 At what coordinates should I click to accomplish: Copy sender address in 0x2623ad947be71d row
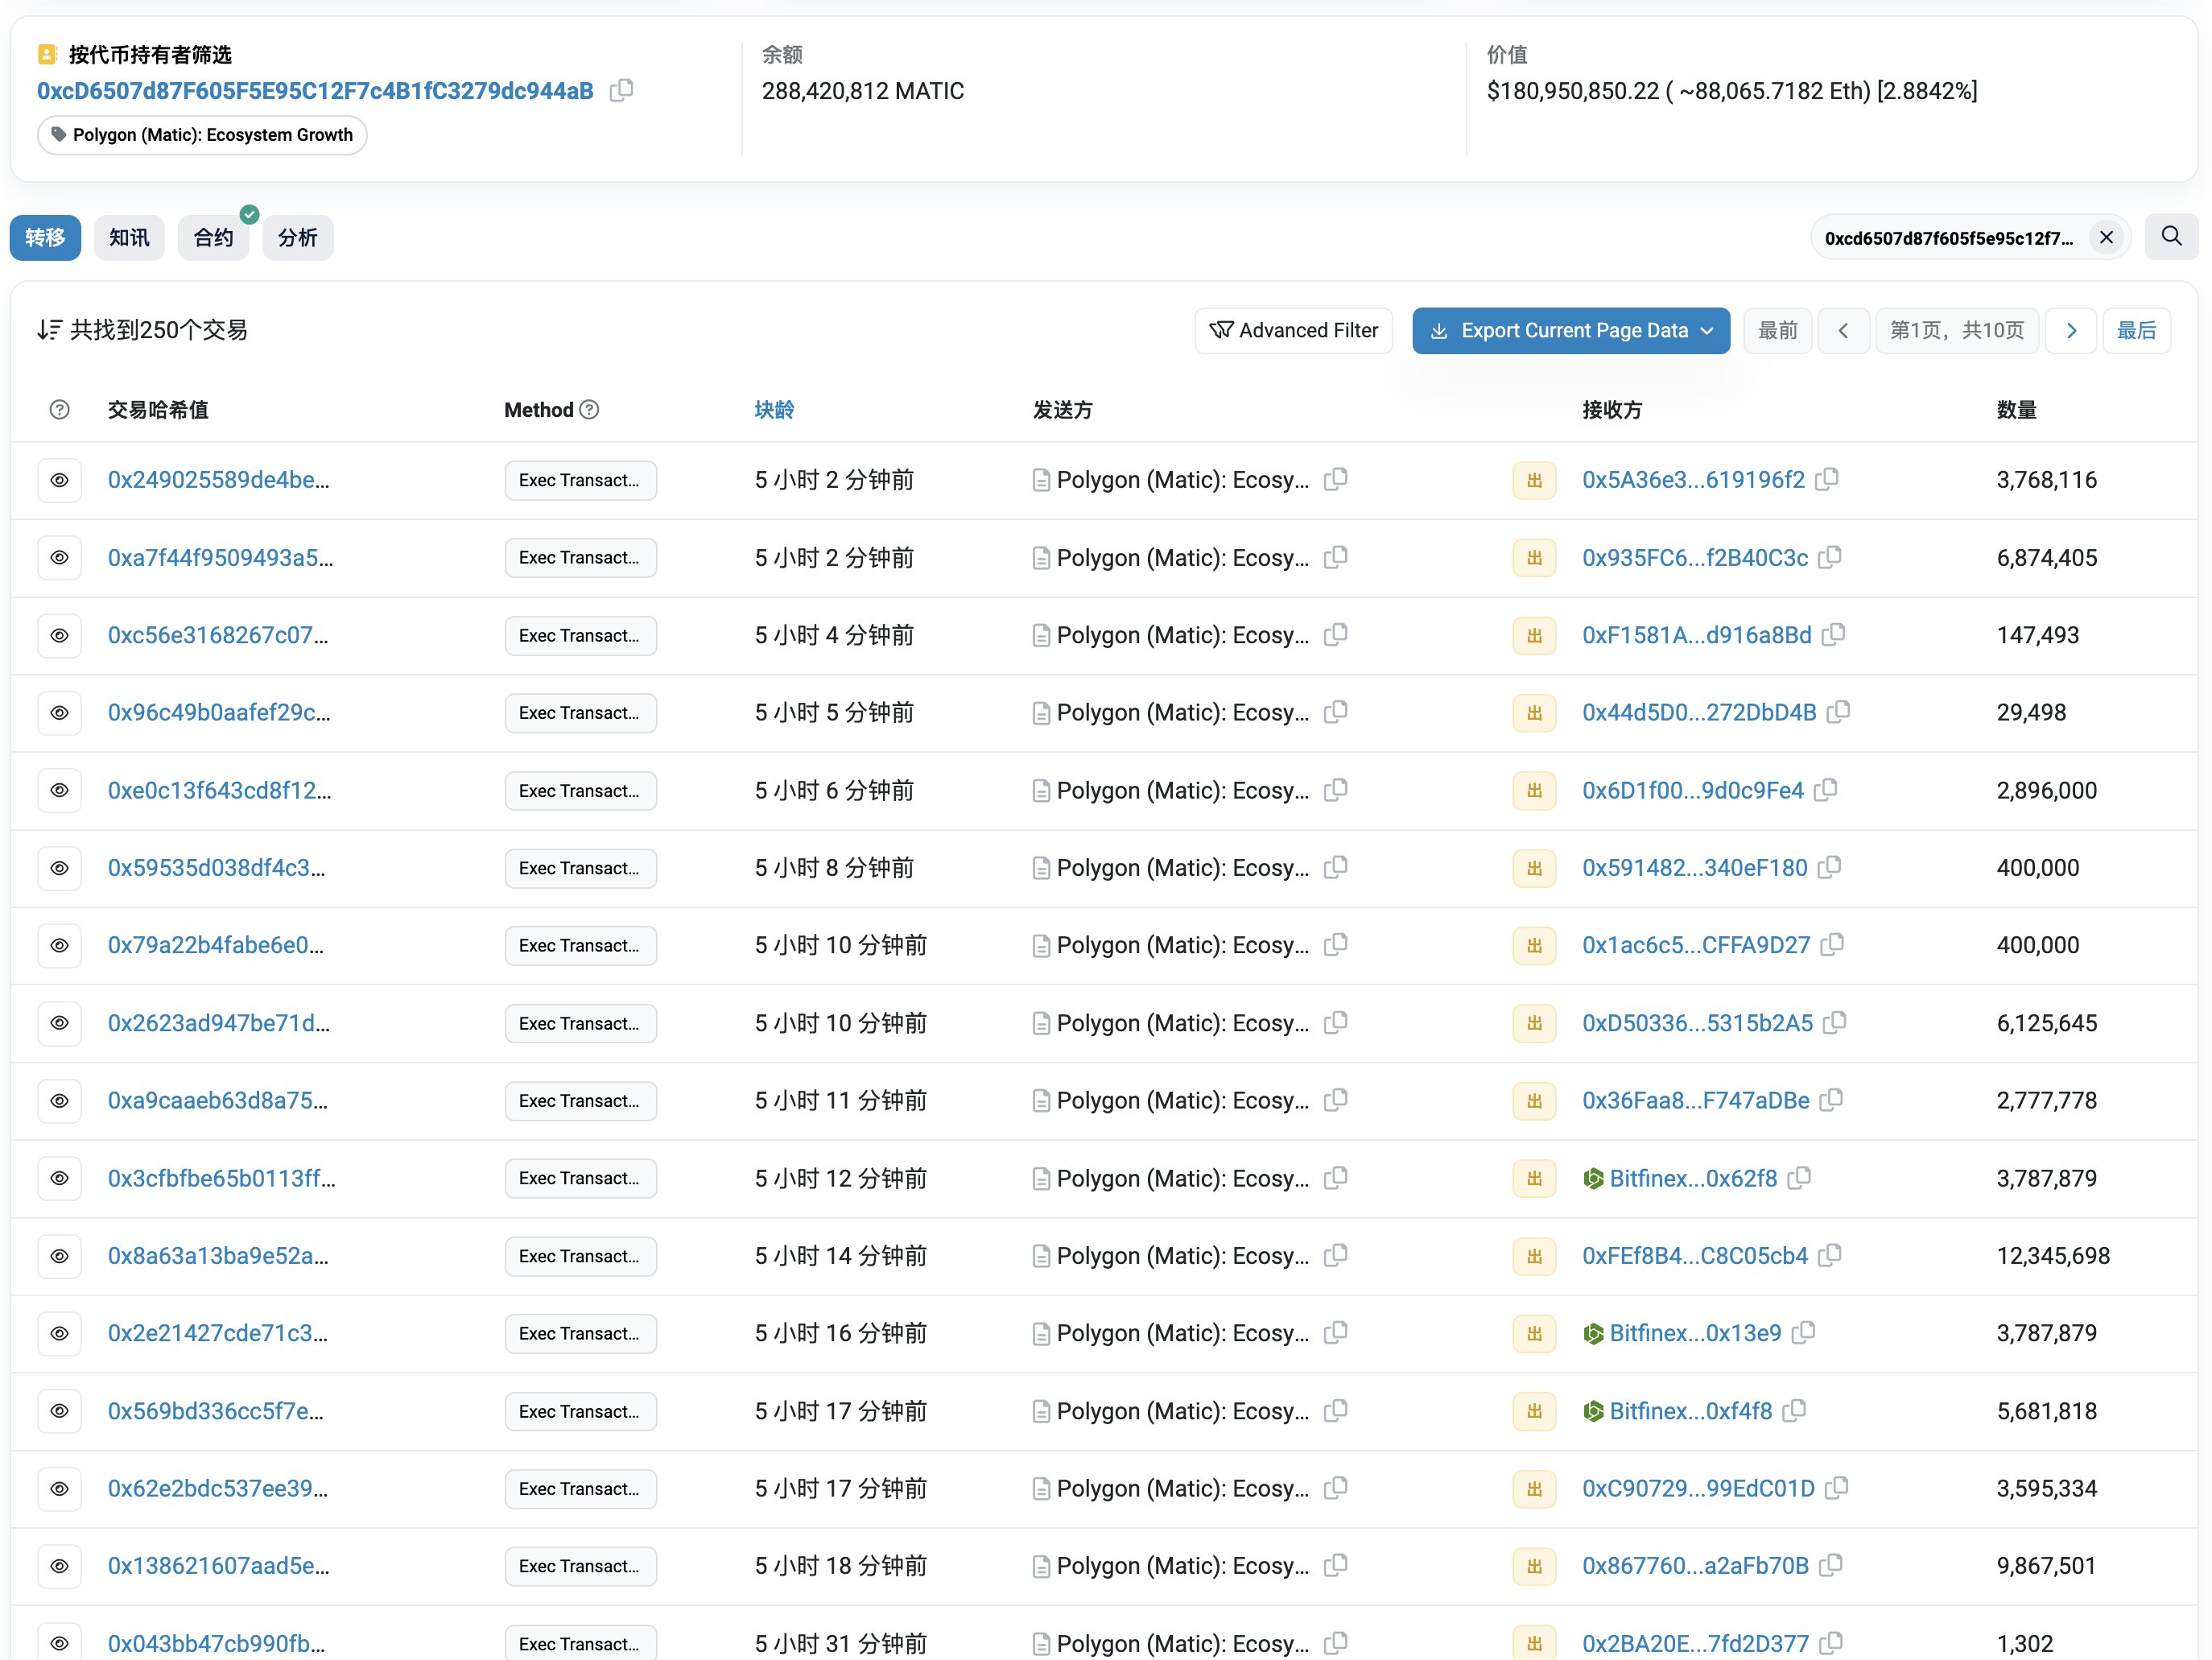pyautogui.click(x=1336, y=1023)
